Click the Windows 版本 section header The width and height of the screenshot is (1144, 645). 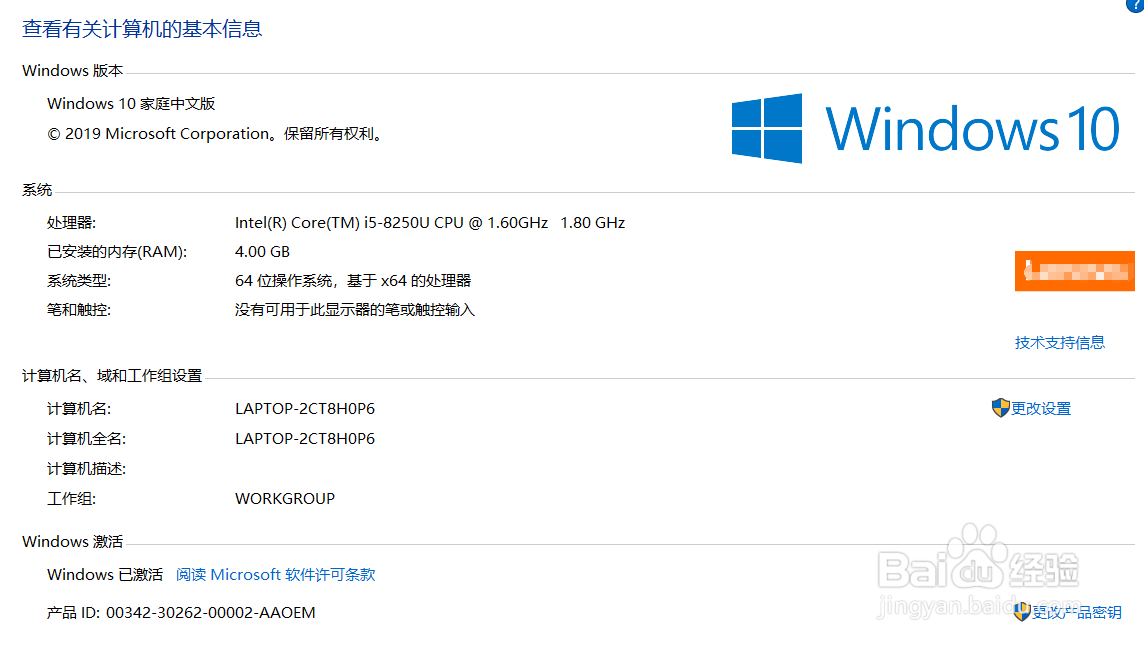click(73, 71)
